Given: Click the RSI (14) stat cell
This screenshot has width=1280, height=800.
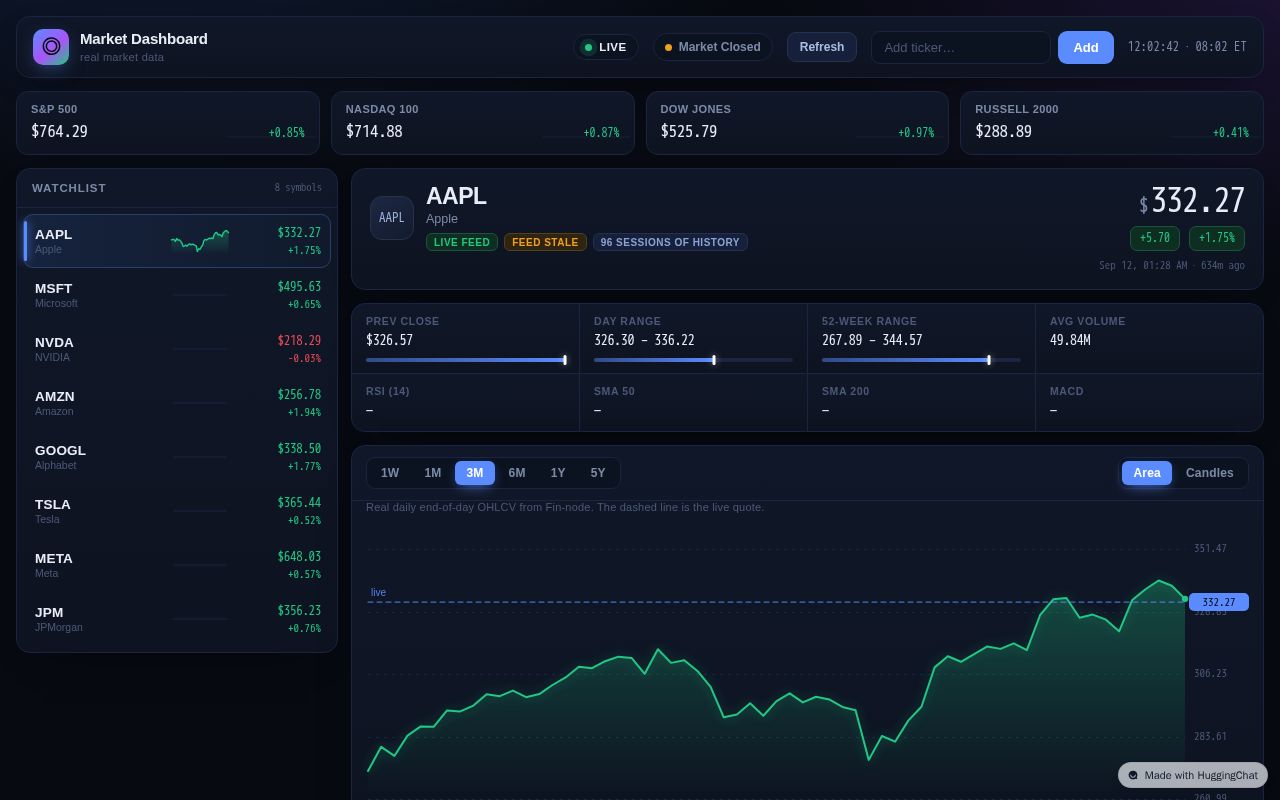Looking at the screenshot, I should click(466, 402).
